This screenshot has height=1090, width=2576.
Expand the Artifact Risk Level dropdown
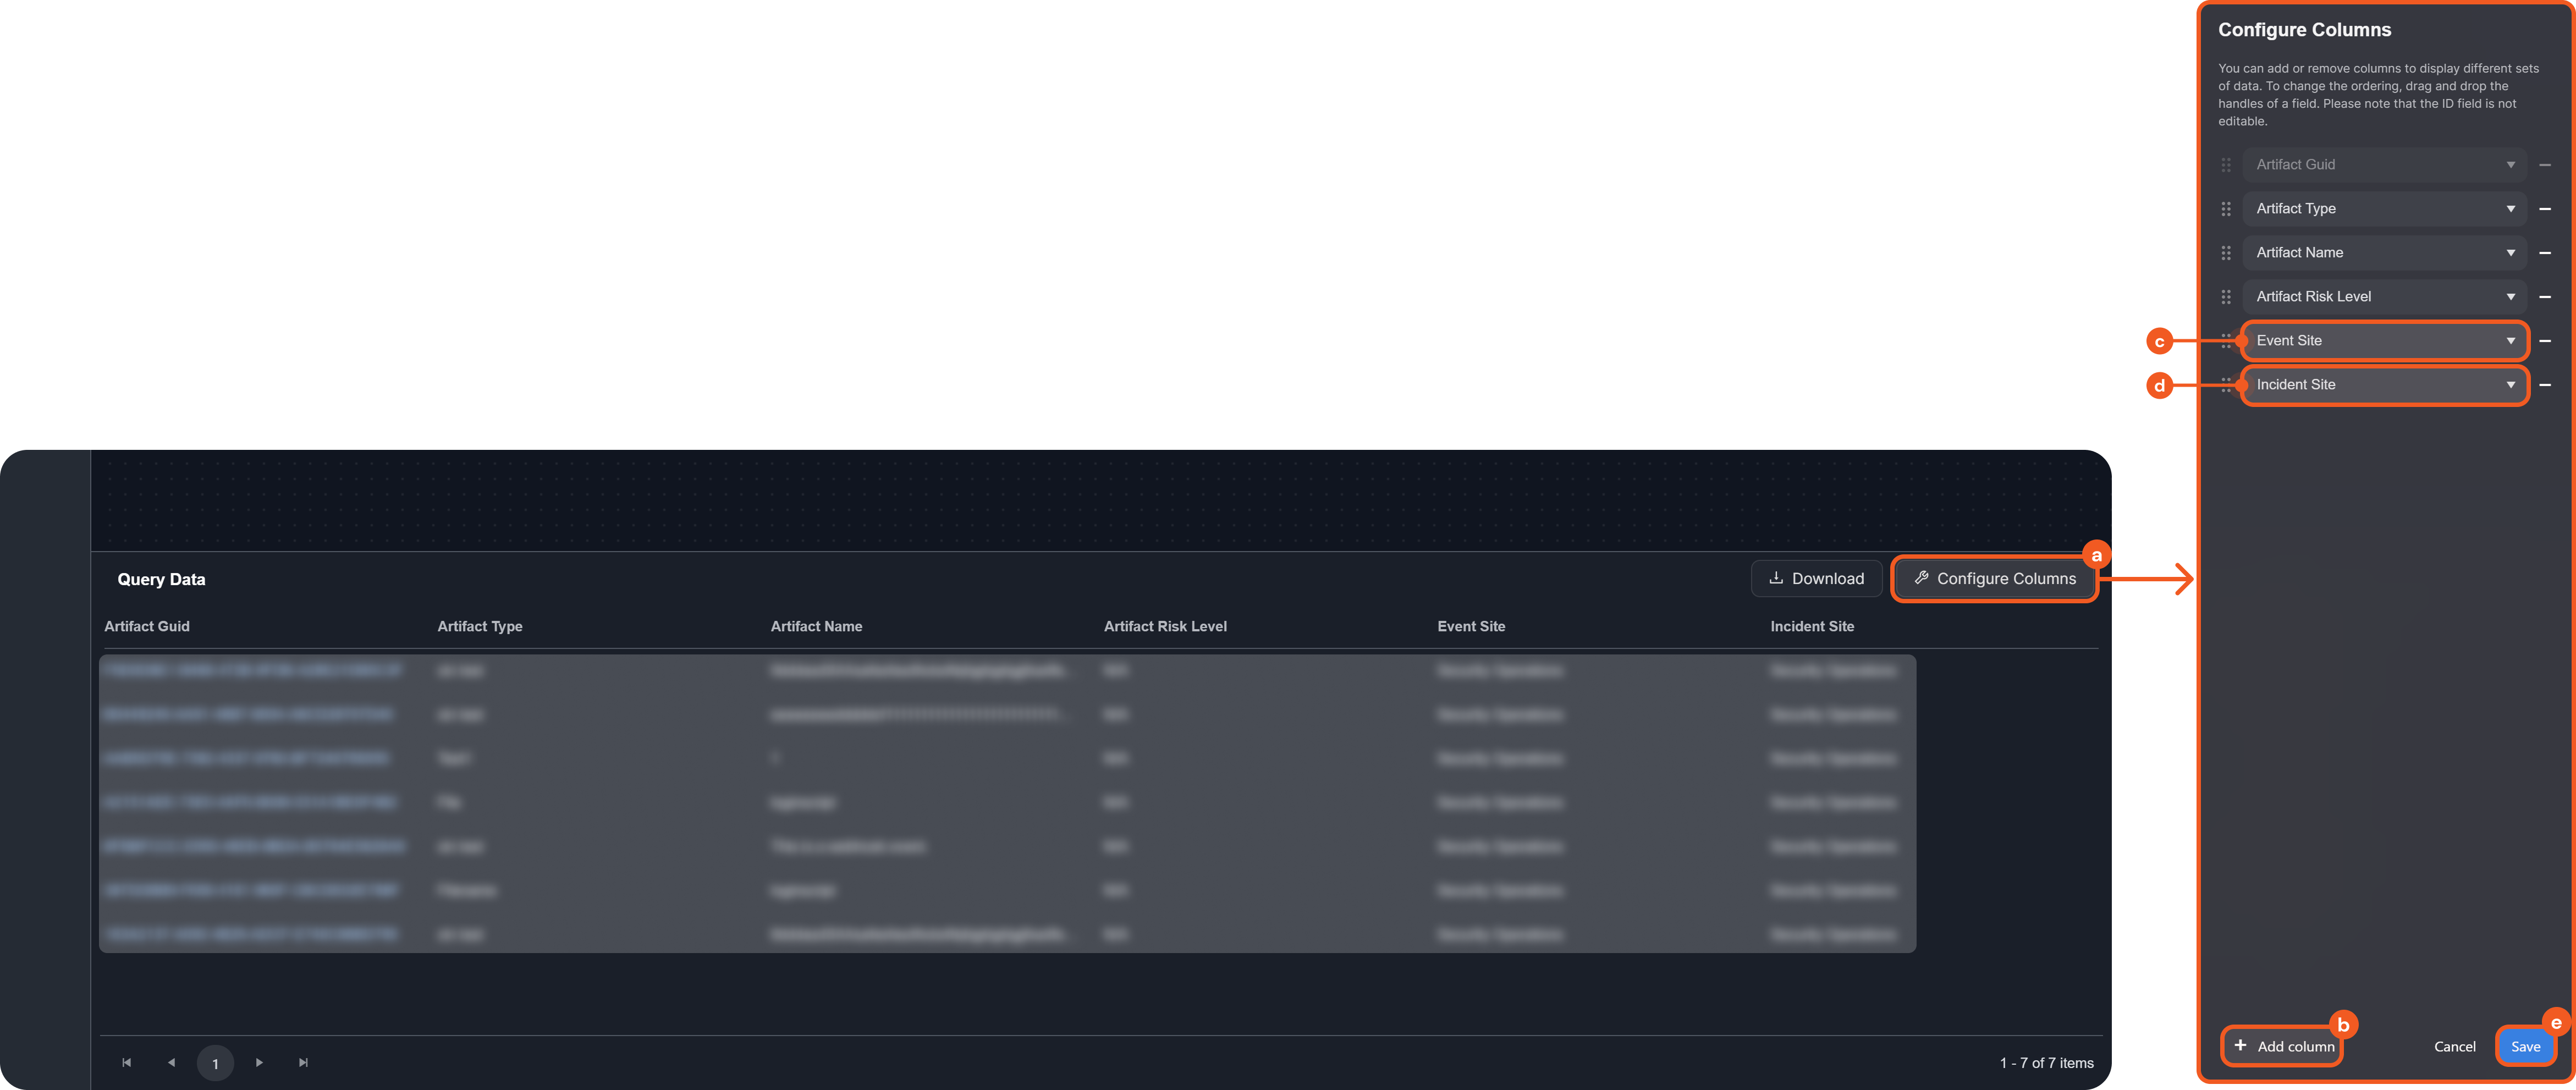pos(2384,297)
